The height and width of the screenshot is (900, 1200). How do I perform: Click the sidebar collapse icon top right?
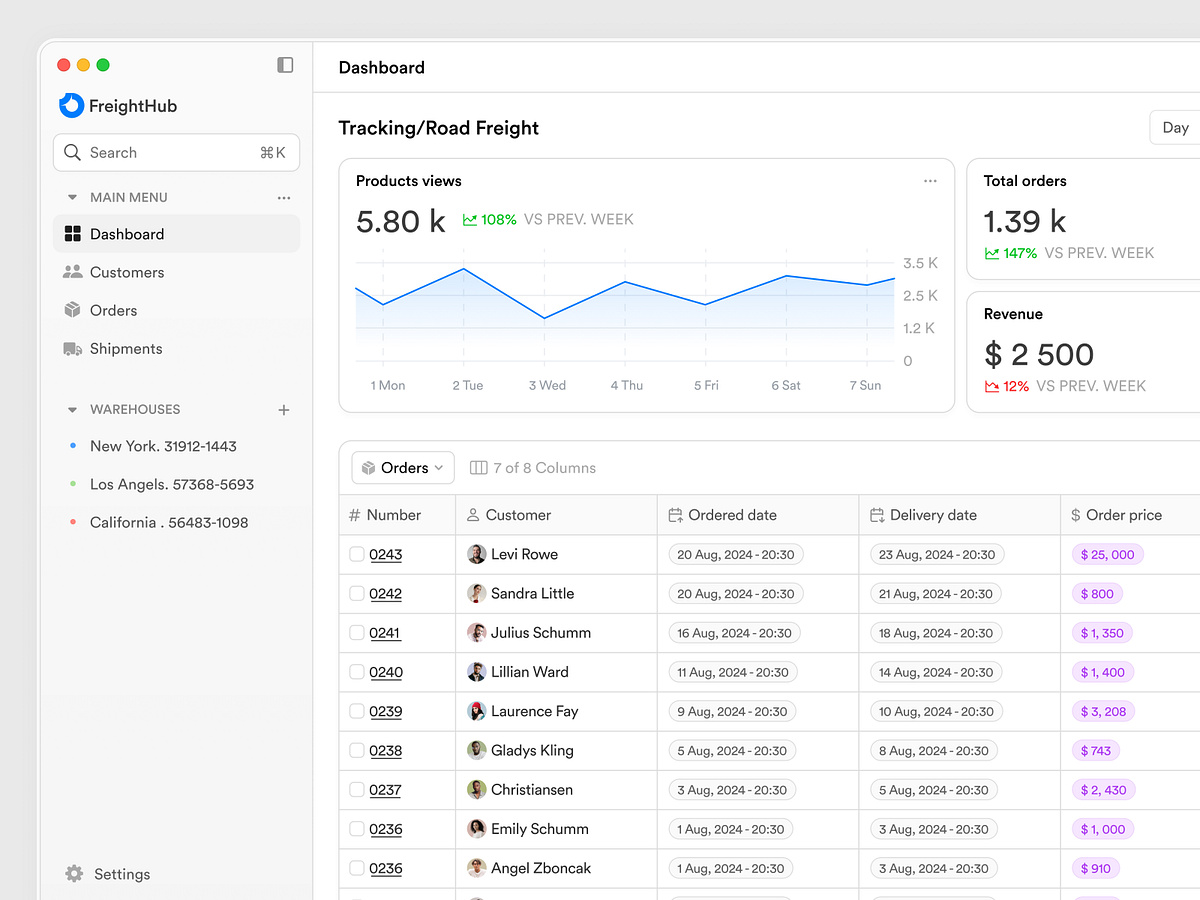click(x=285, y=64)
